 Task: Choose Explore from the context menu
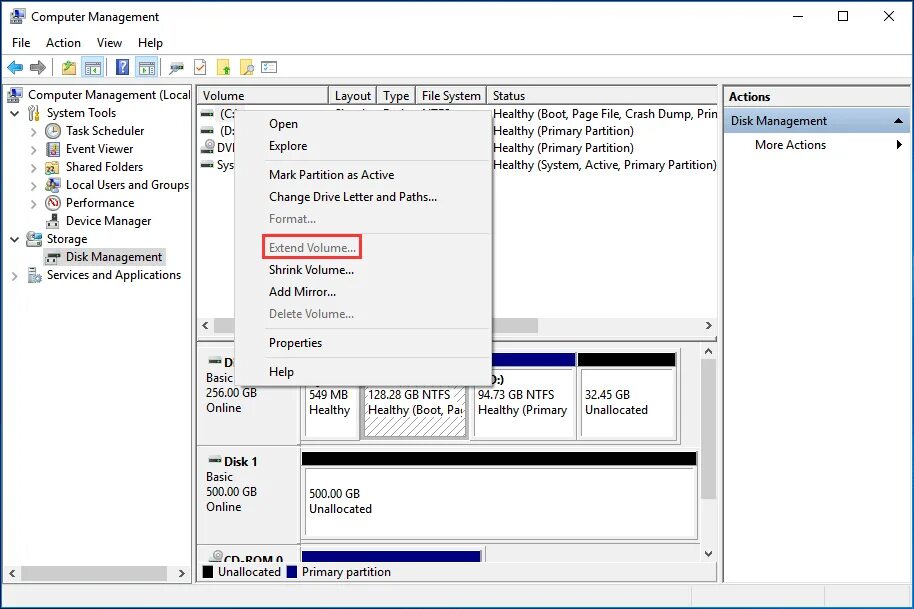(363, 146)
